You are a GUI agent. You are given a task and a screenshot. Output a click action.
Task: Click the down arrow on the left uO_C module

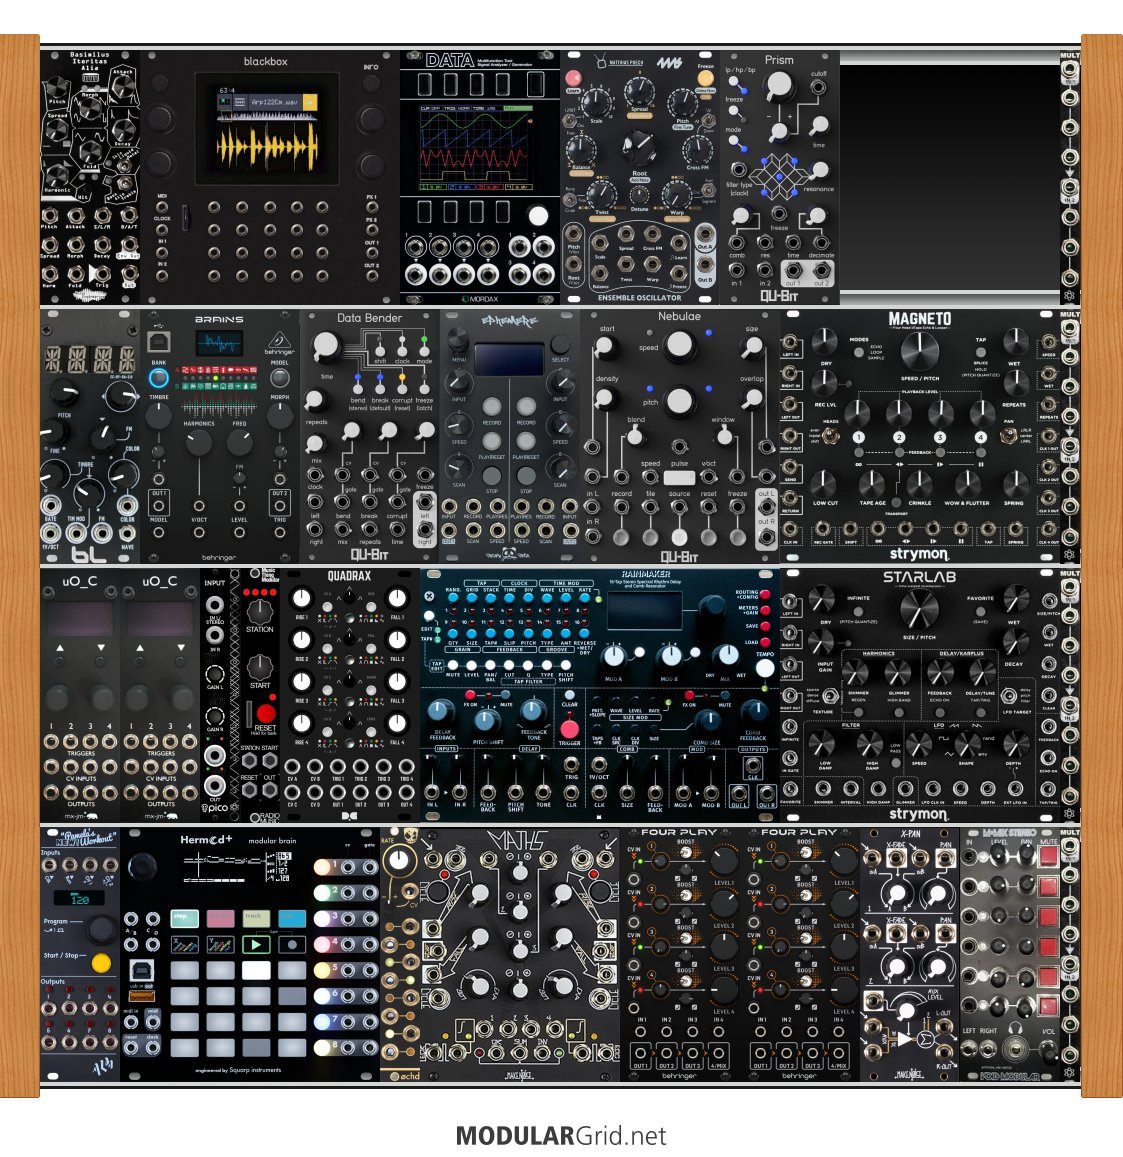click(101, 647)
